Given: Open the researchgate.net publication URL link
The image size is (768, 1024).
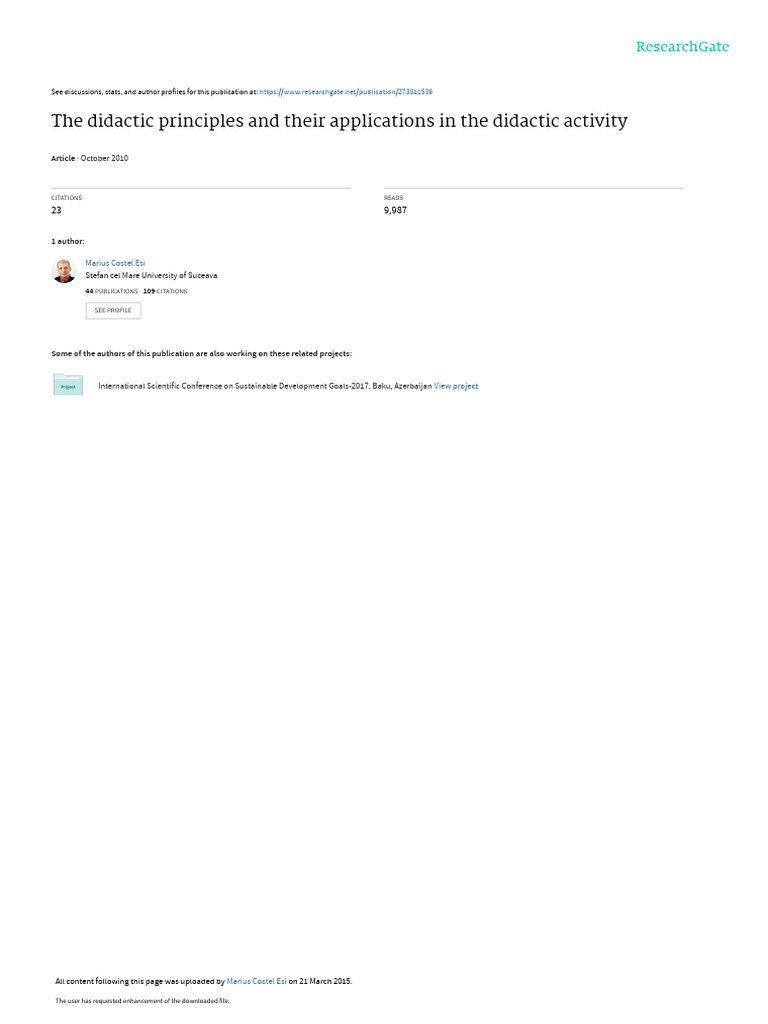Looking at the screenshot, I should click(345, 92).
